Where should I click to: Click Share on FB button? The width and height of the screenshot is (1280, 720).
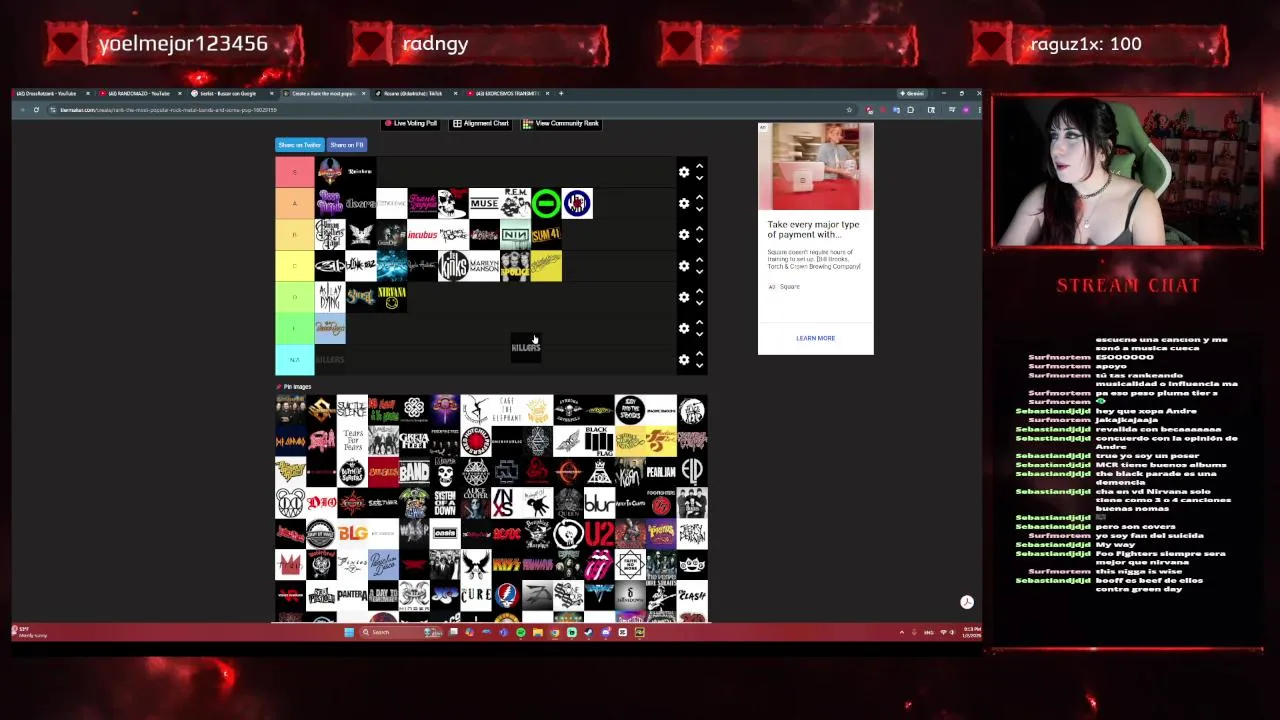(346, 145)
